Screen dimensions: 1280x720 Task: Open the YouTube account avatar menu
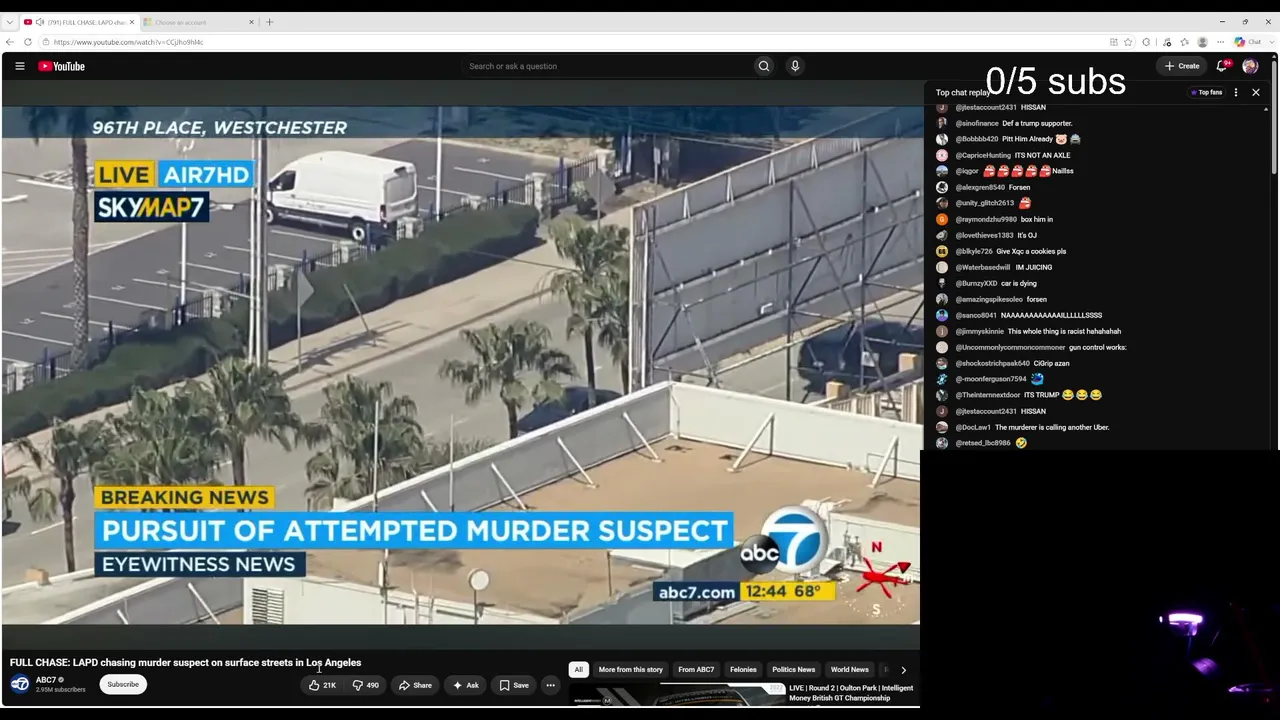point(1250,66)
